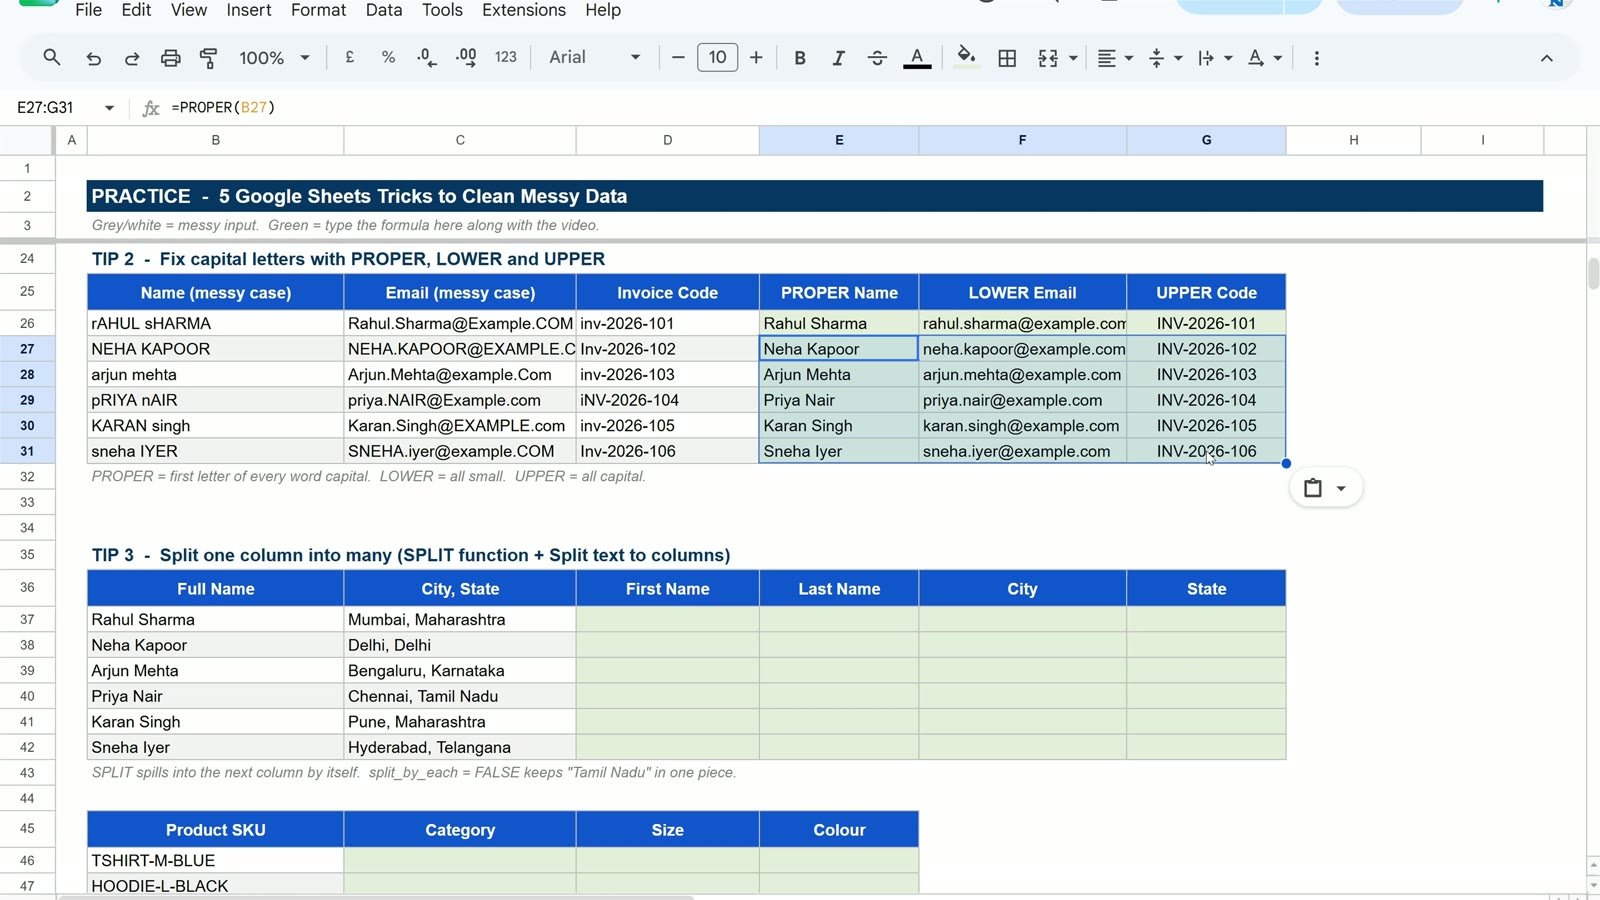
Task: Click the Redo arrow icon
Action: pos(132,58)
